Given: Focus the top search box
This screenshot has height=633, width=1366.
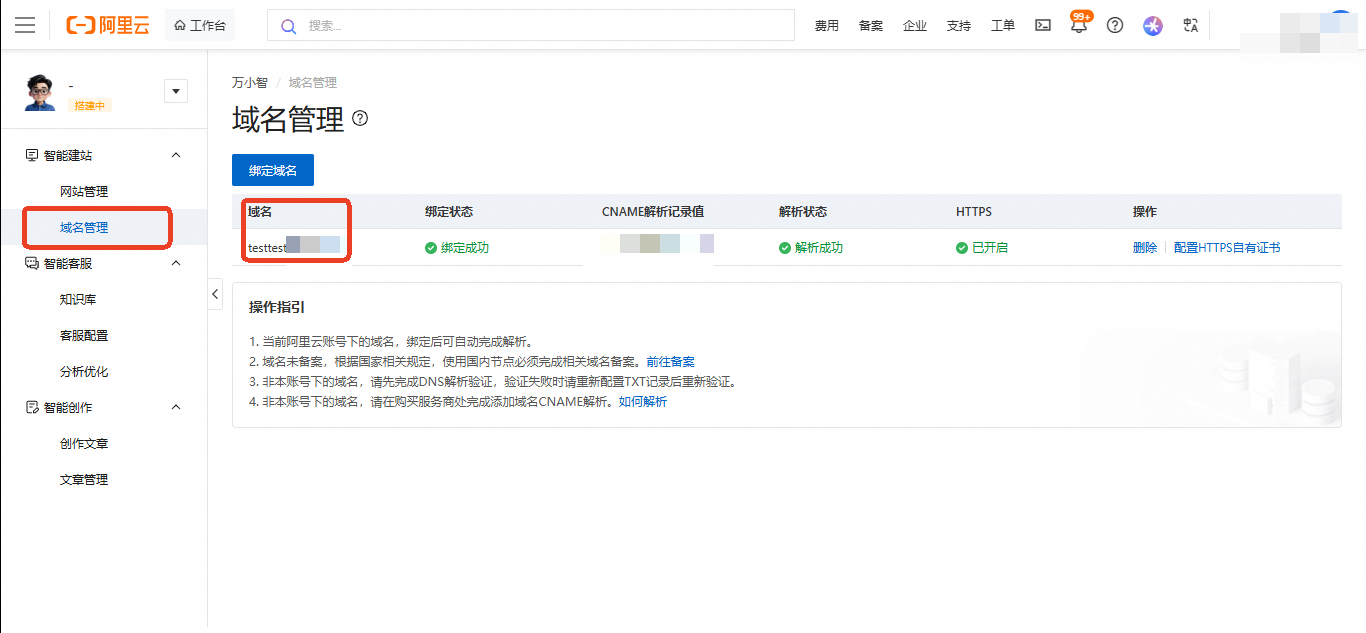Looking at the screenshot, I should [530, 25].
